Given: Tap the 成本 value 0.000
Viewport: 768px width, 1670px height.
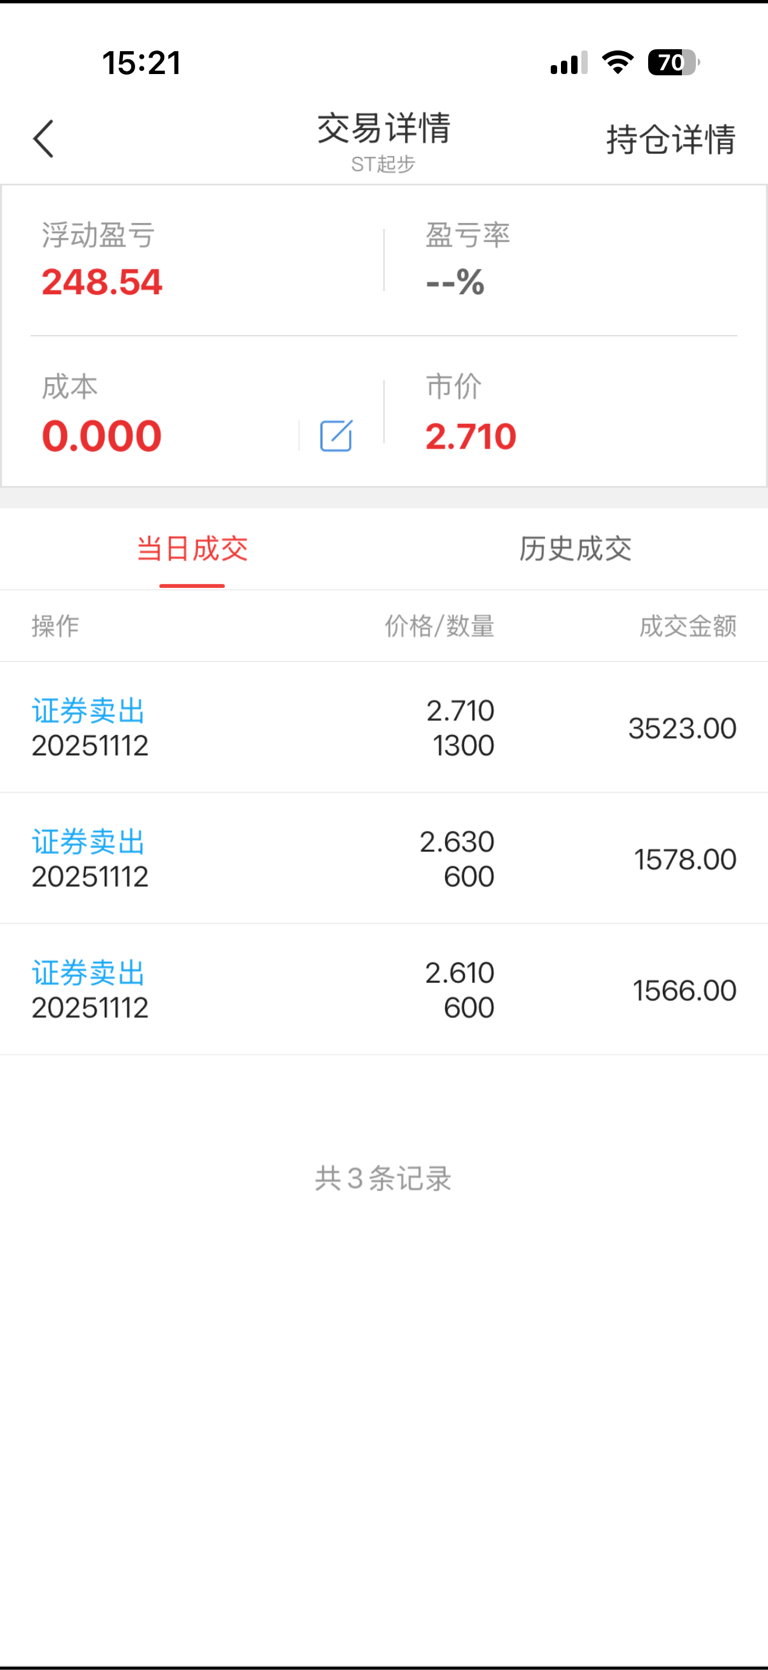Looking at the screenshot, I should point(102,436).
